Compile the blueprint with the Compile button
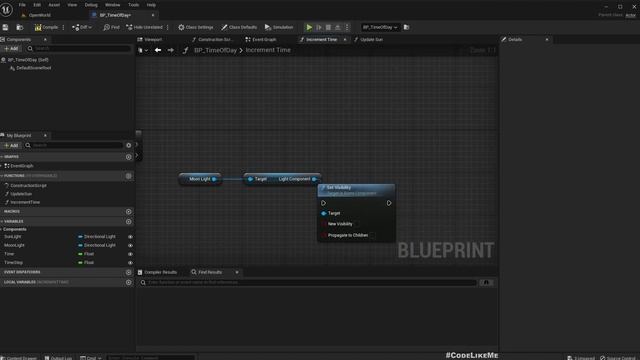The width and height of the screenshot is (640, 360). (47, 27)
